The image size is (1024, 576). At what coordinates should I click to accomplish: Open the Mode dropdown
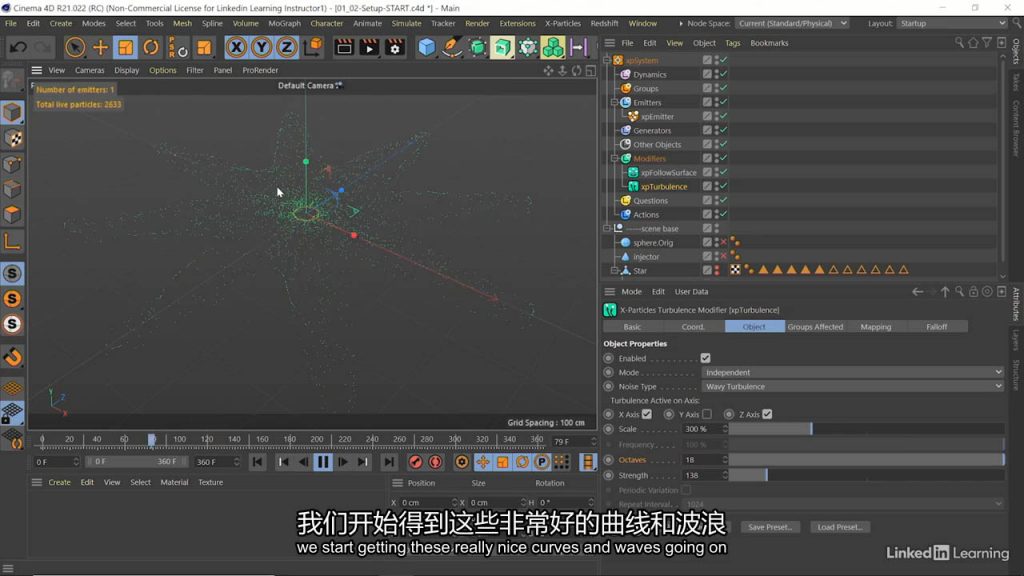point(852,372)
